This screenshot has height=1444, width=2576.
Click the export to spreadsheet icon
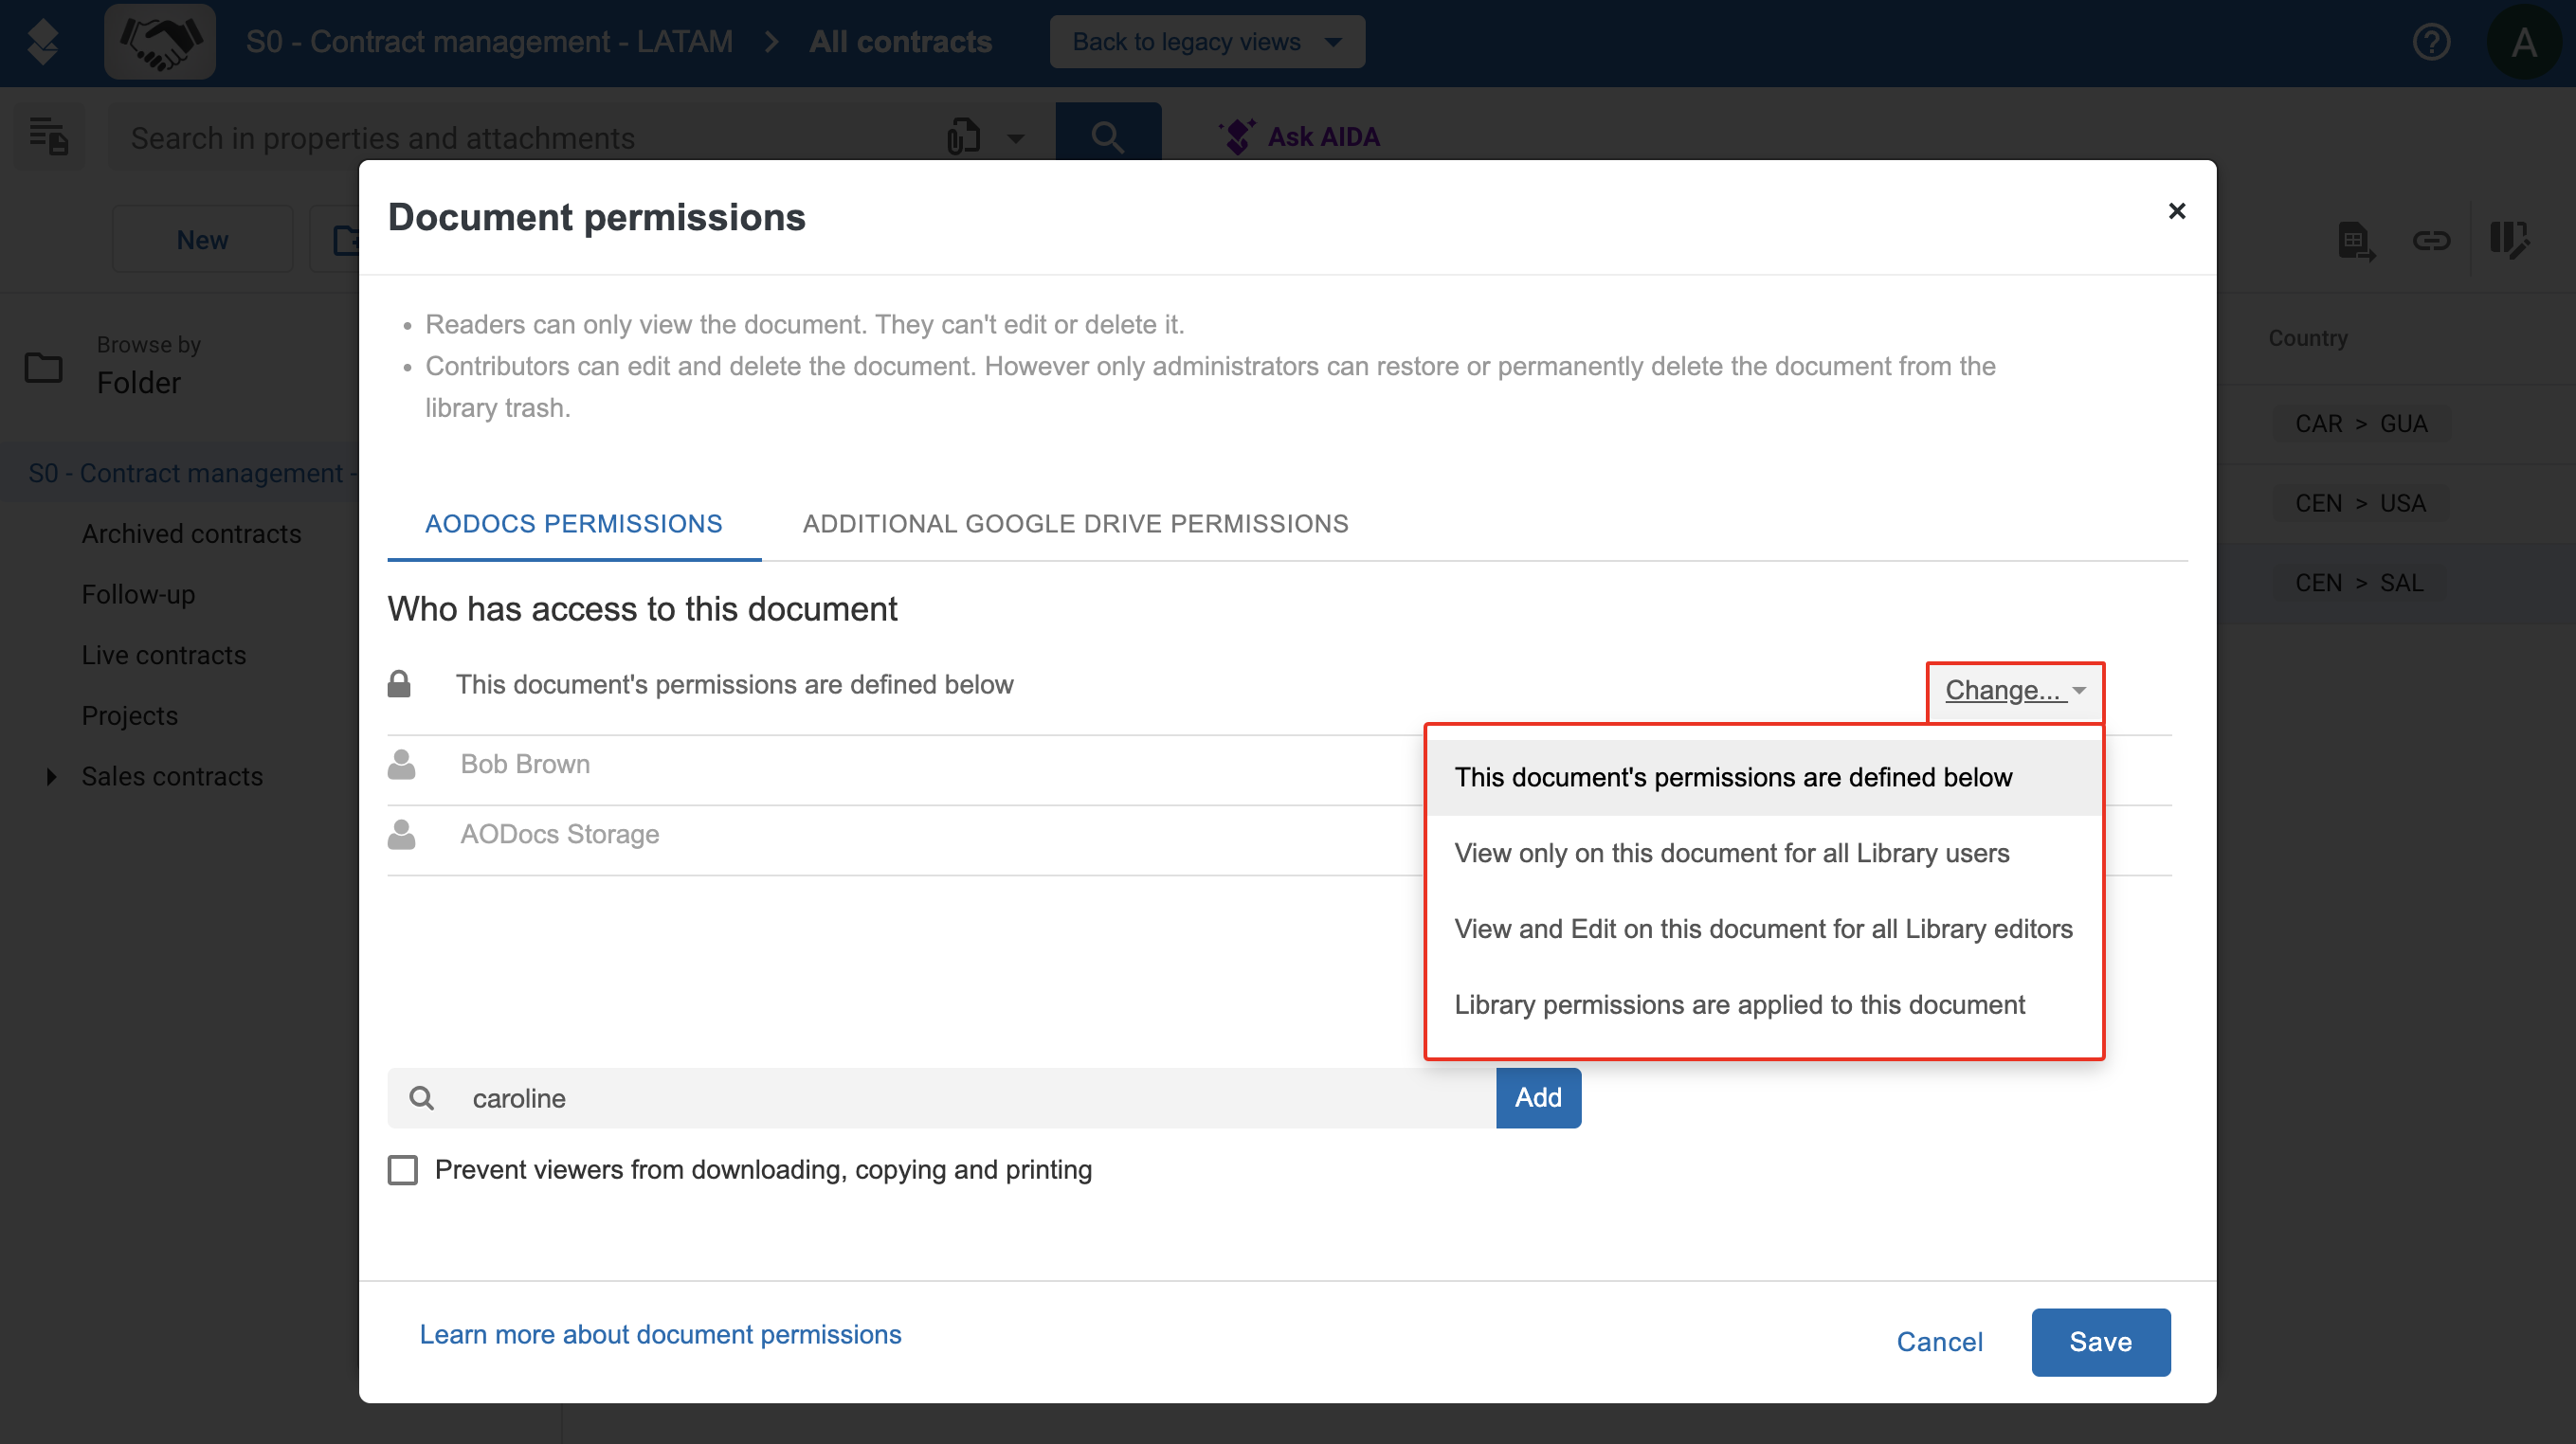(2356, 240)
